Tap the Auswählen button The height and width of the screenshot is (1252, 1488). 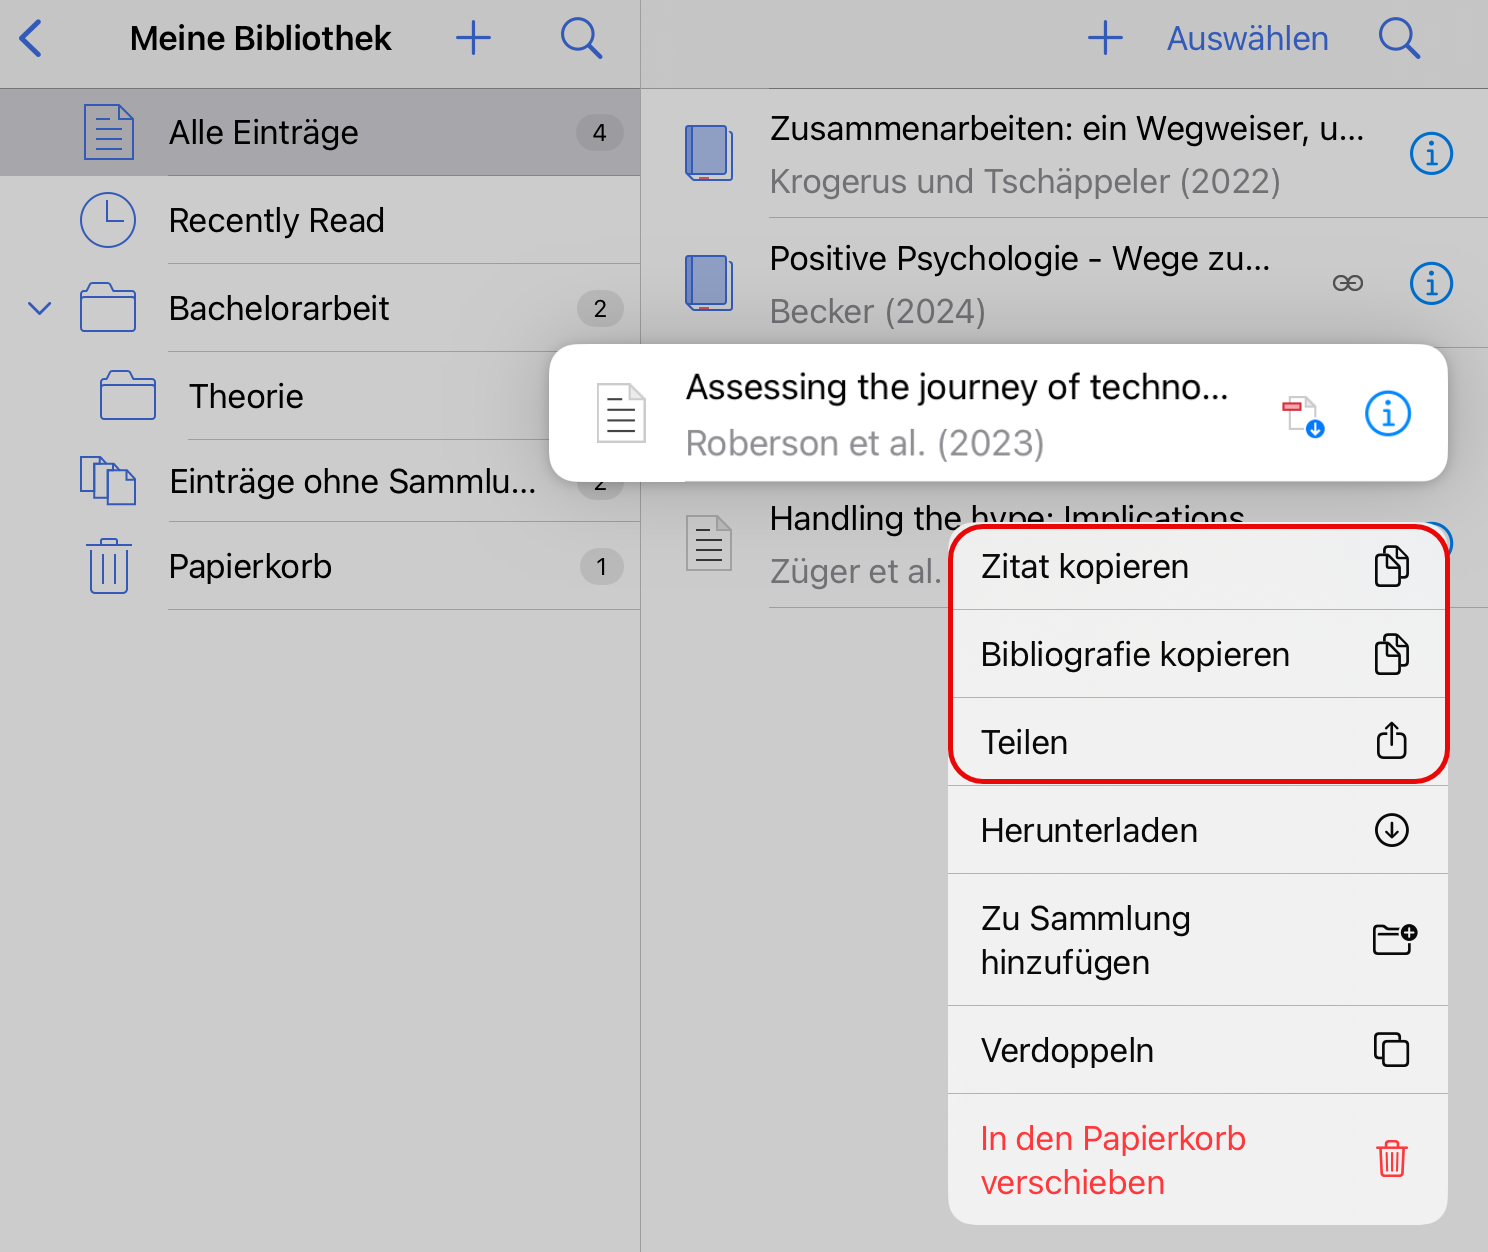(1248, 39)
